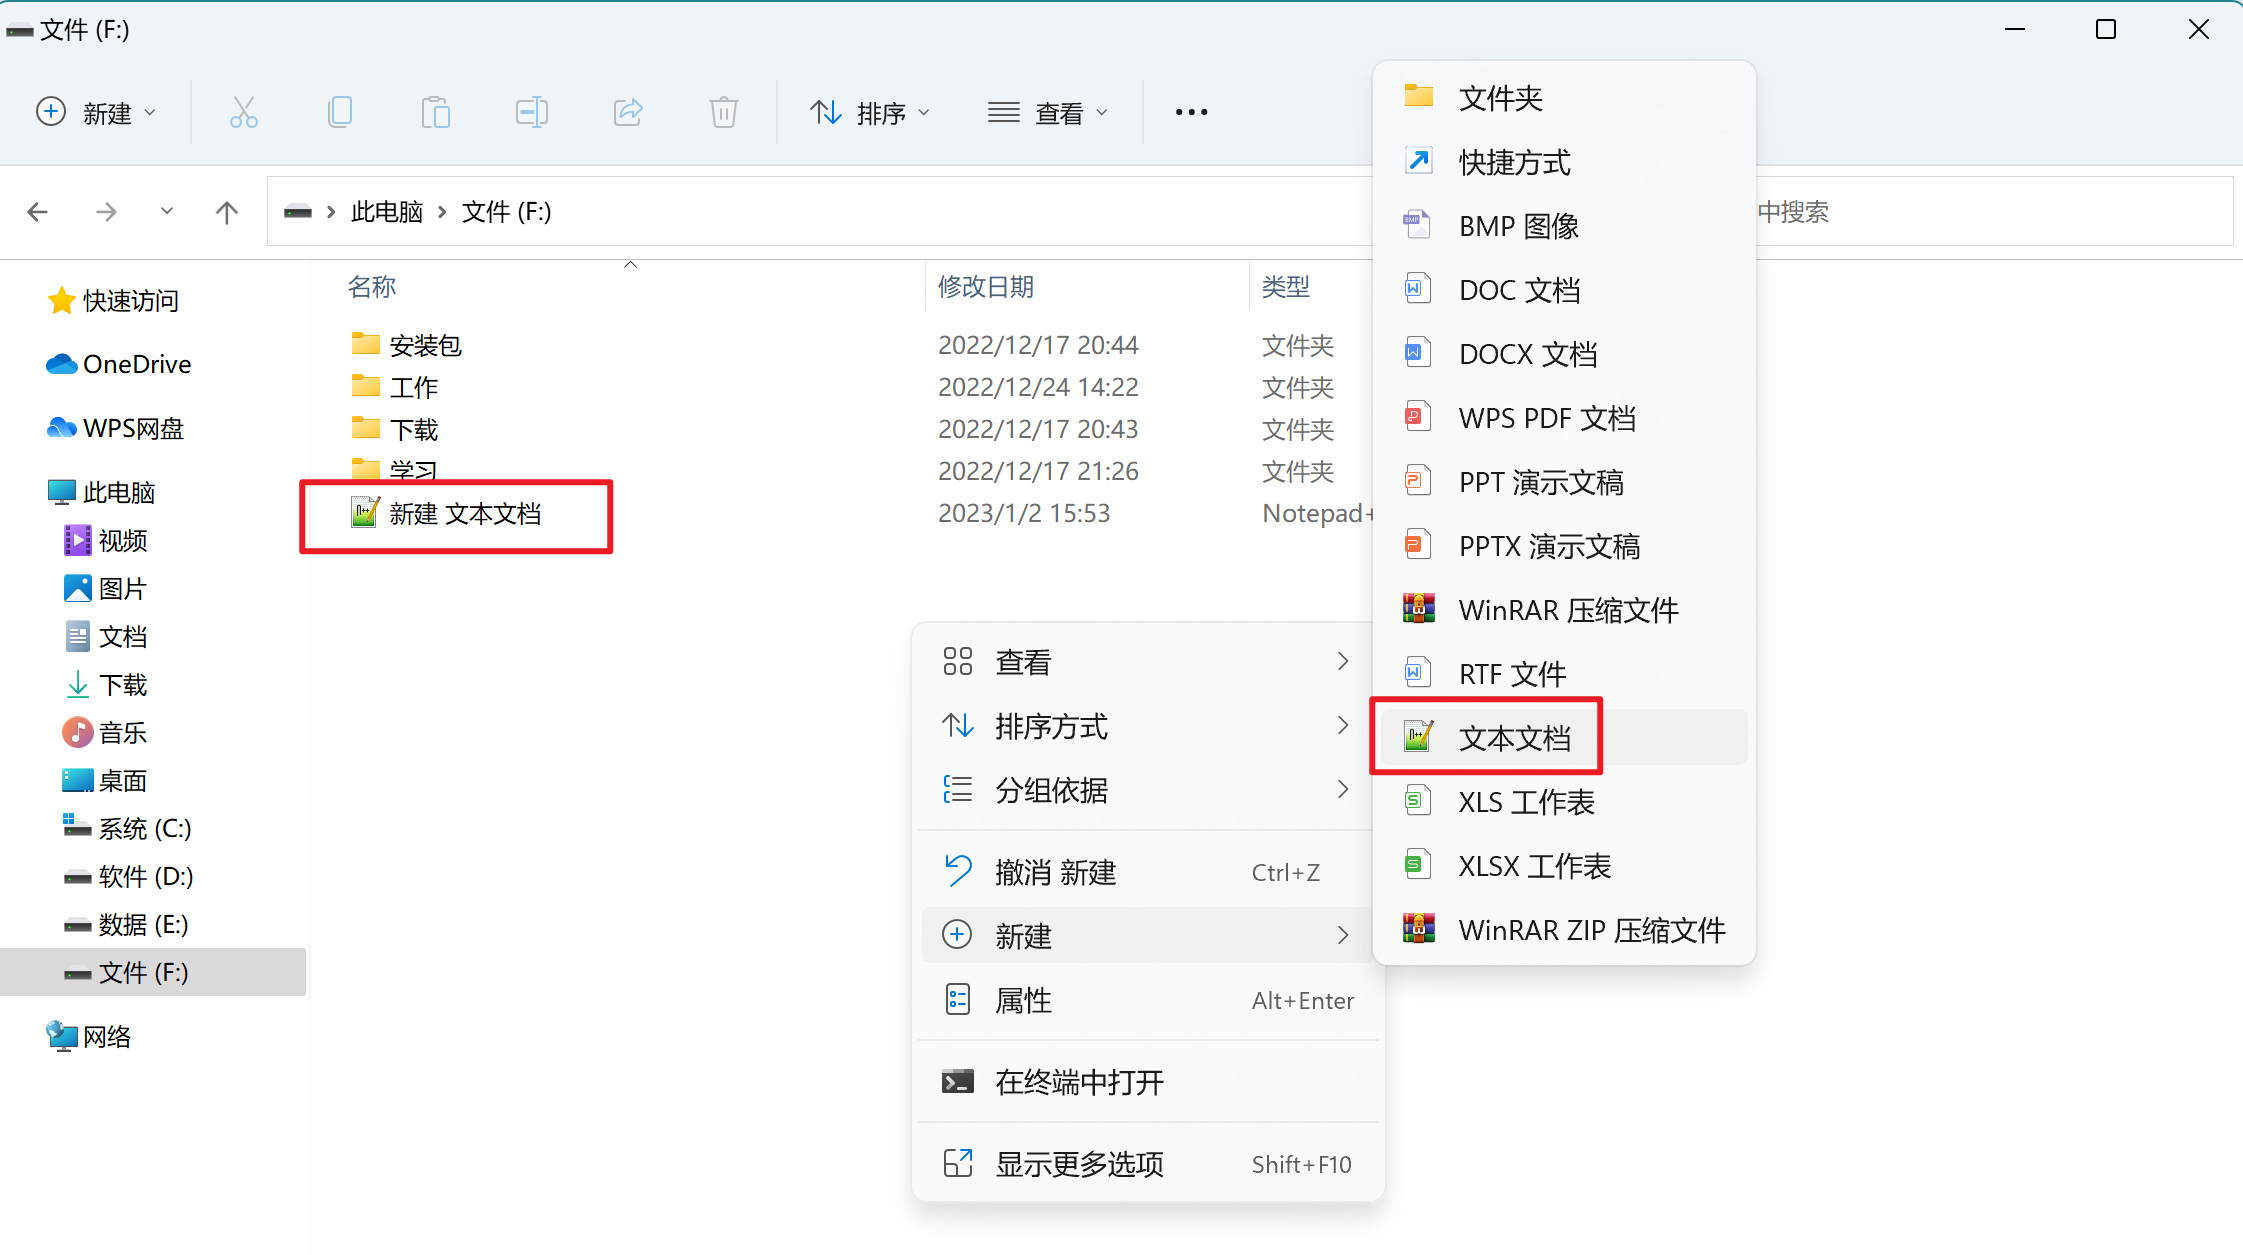2243x1255 pixels.
Task: Click the Rename icon in the toolbar
Action: click(532, 112)
